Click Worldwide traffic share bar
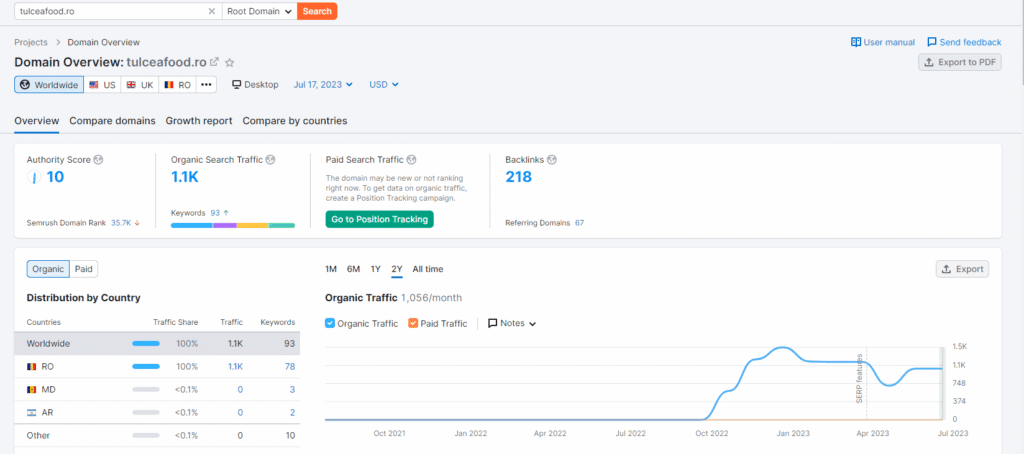 click(x=146, y=344)
